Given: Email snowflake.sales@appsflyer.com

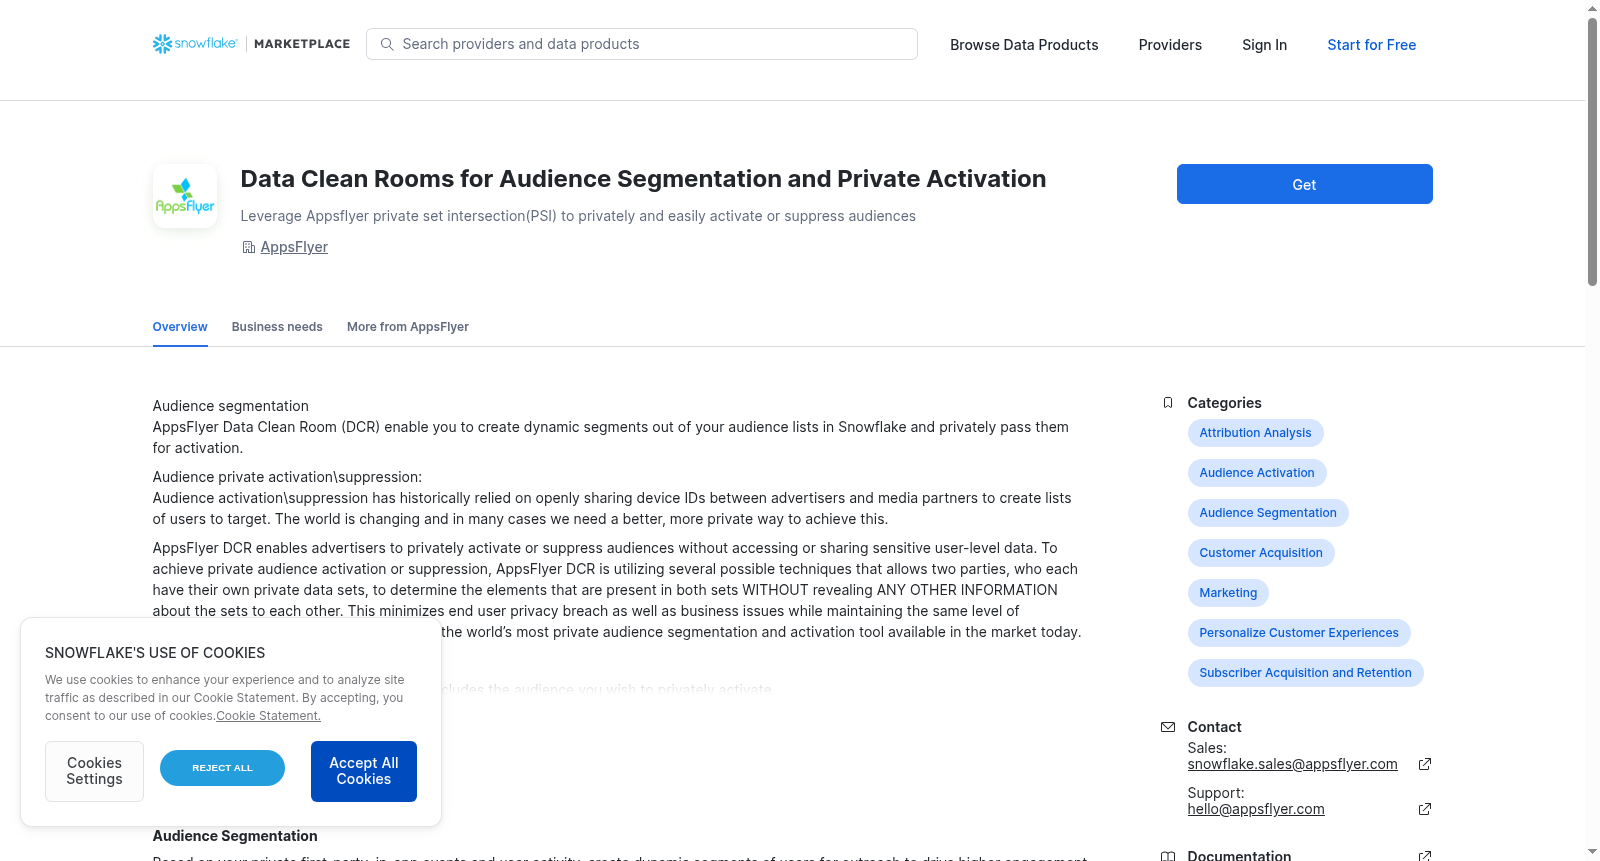Looking at the screenshot, I should (x=1292, y=764).
